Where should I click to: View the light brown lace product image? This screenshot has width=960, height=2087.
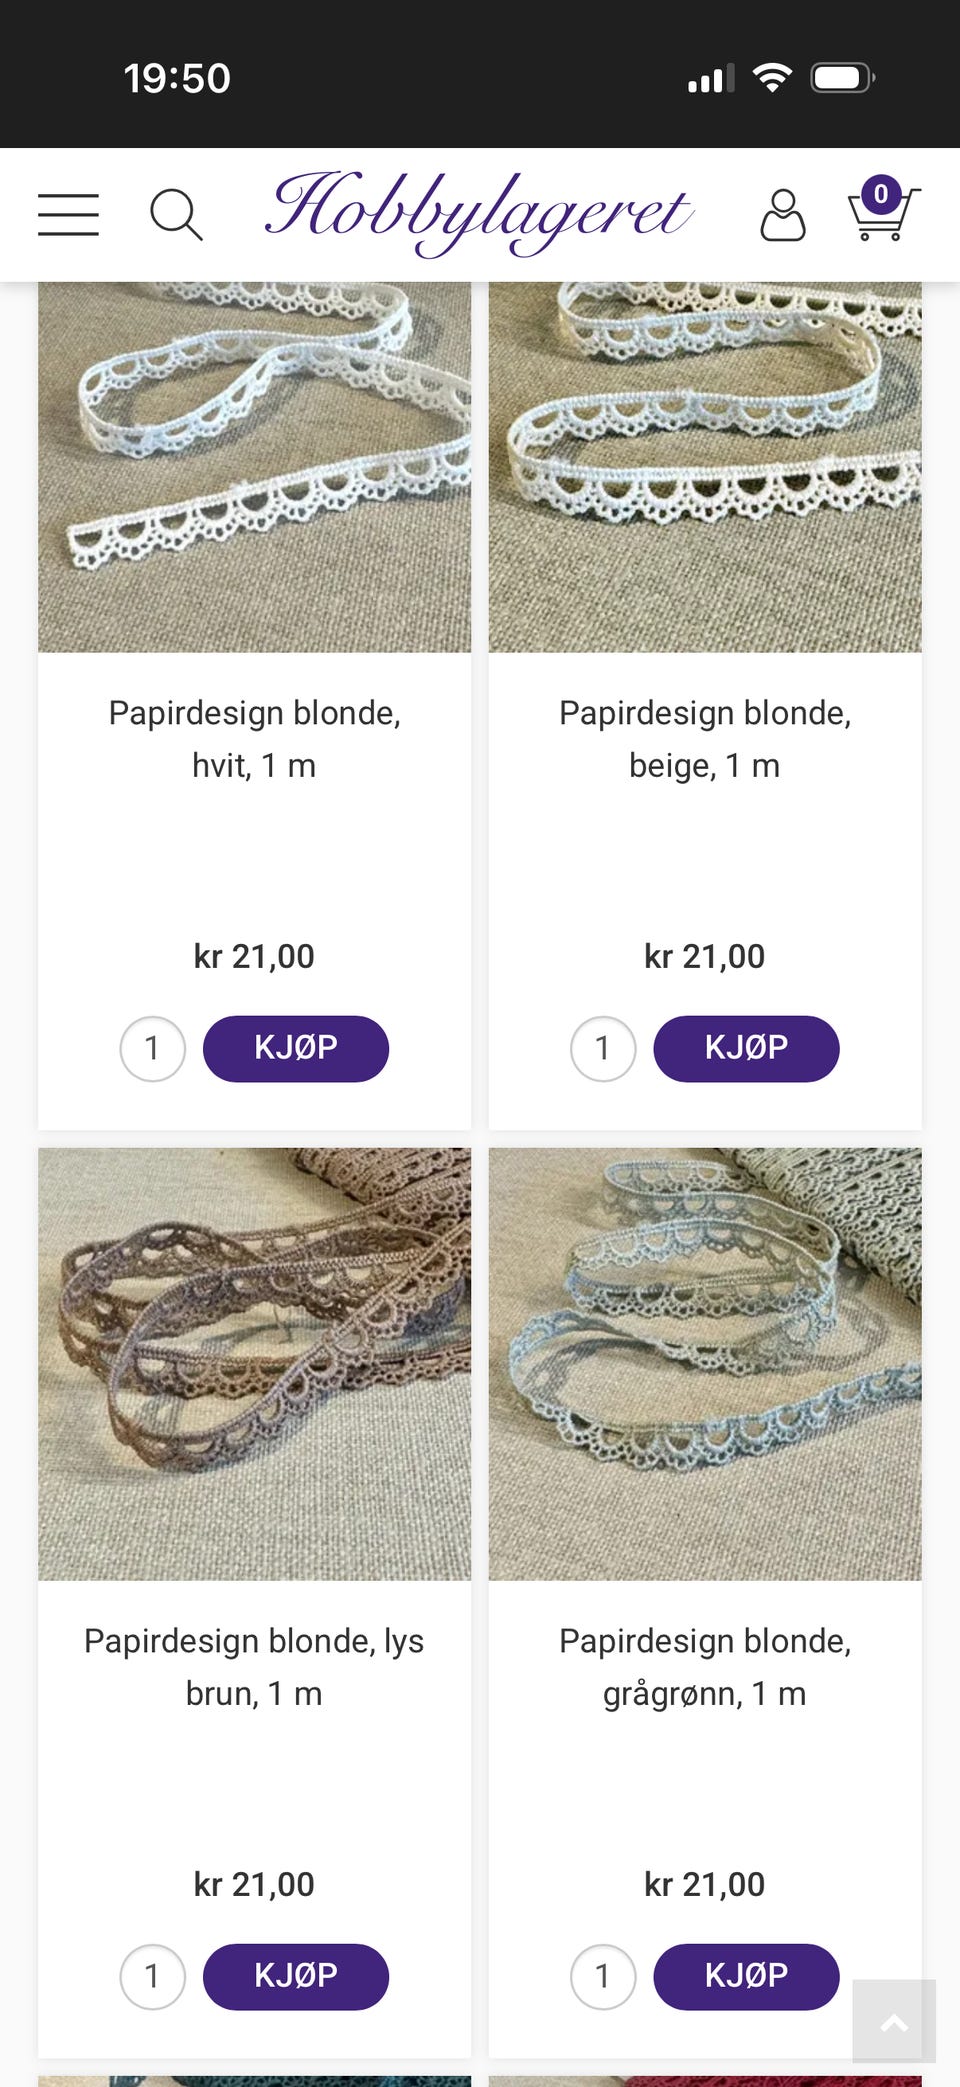pos(254,1364)
